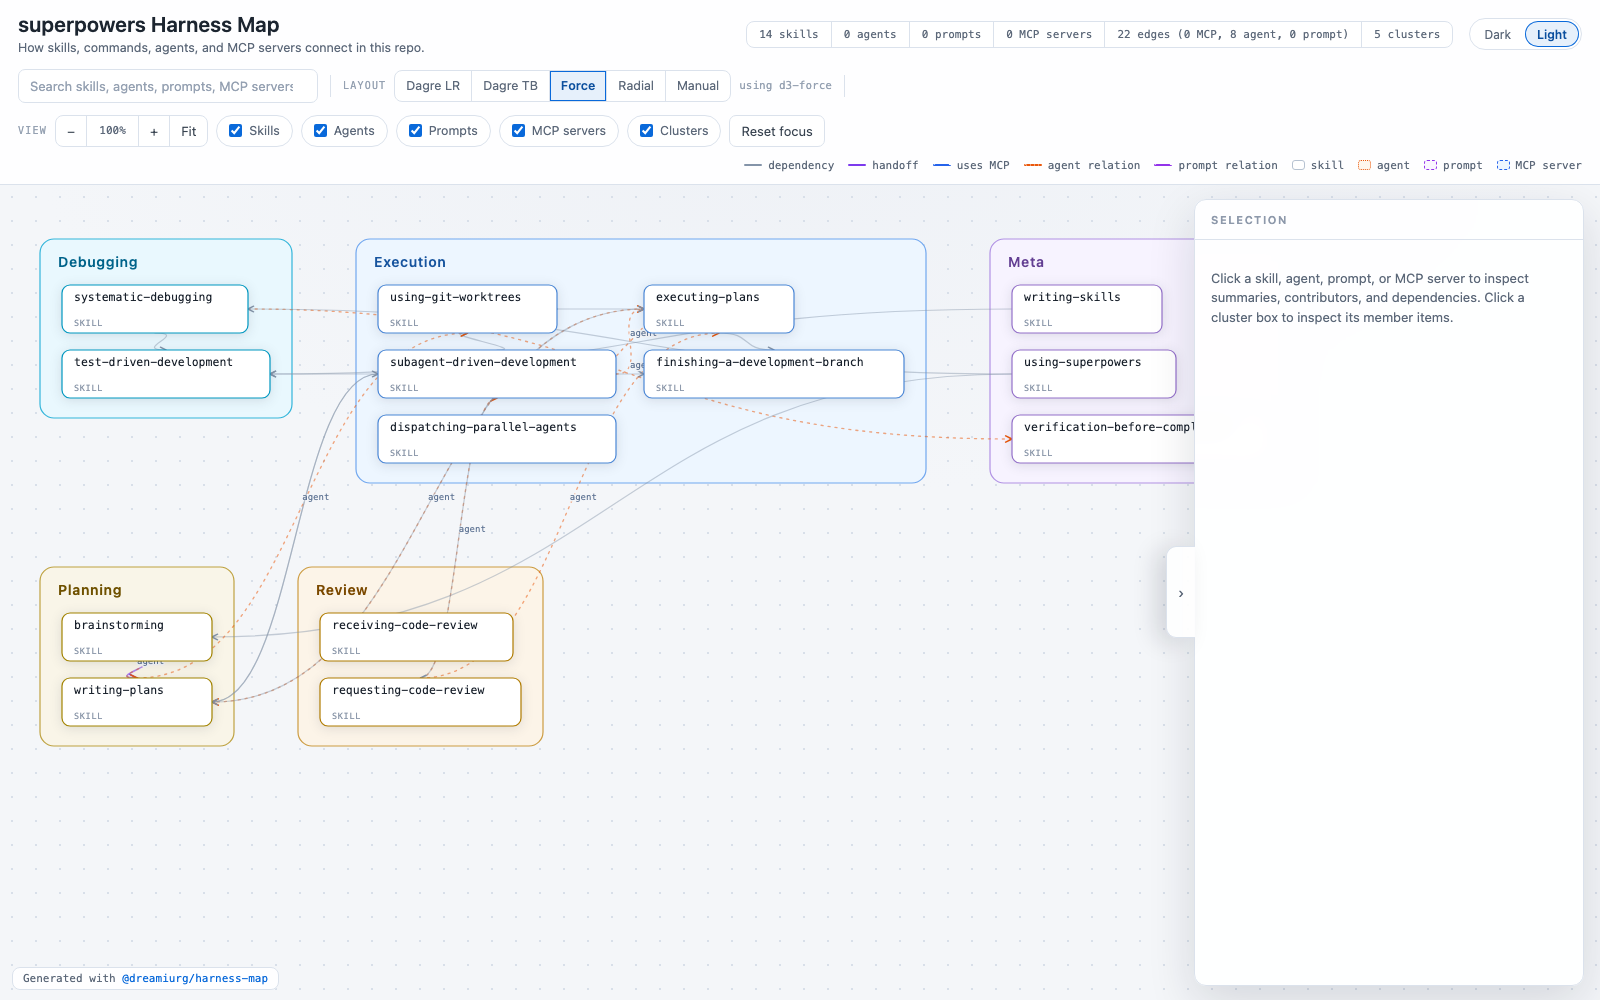This screenshot has width=1600, height=1000.
Task: Click the 100% zoom level button
Action: [x=113, y=131]
